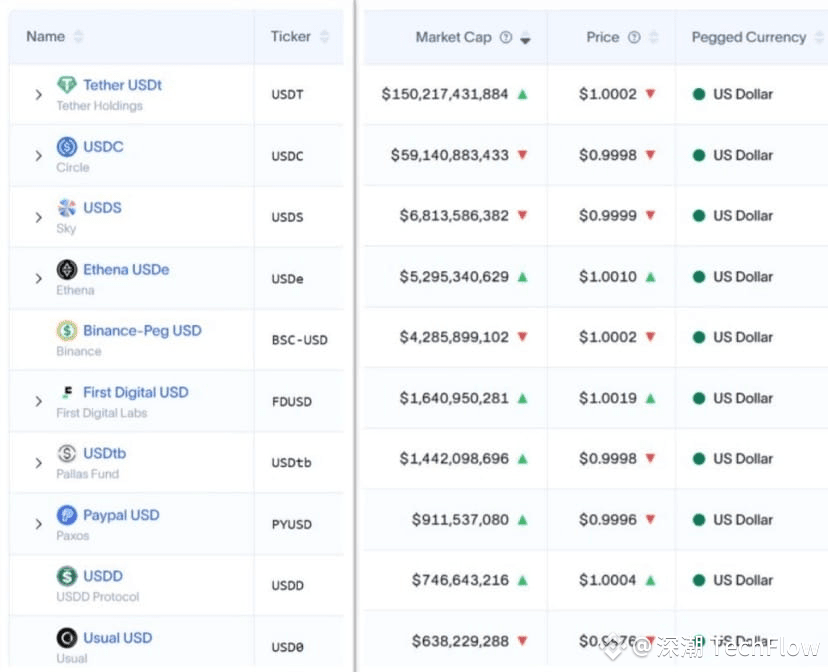Click the Market Cap column header
This screenshot has height=672, width=828.
coord(454,37)
